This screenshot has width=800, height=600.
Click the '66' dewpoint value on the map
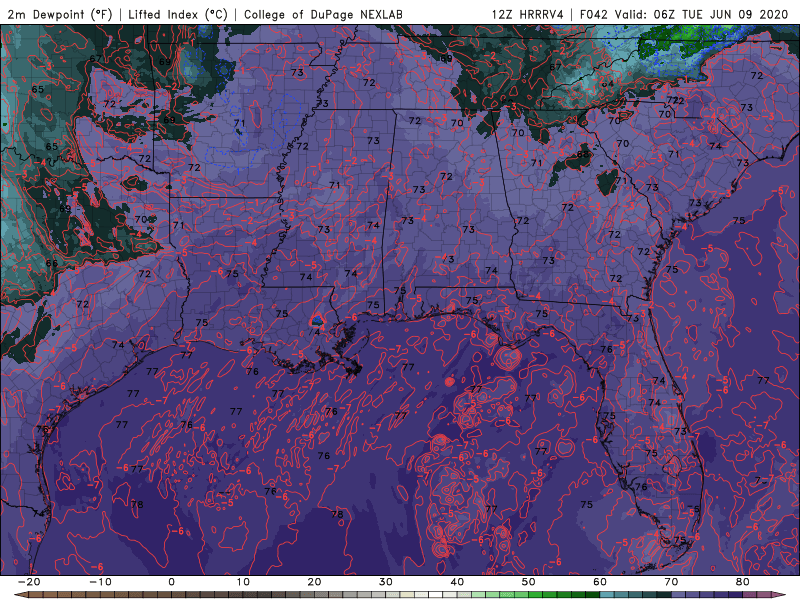[52, 263]
